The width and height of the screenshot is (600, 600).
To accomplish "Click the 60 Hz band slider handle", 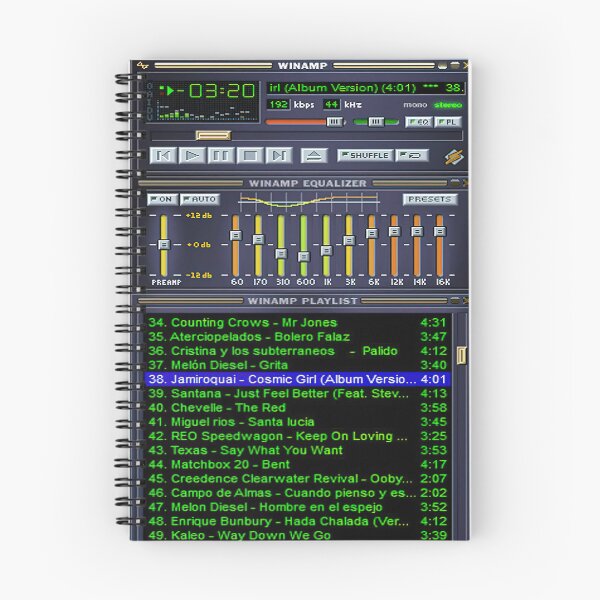I will coord(236,235).
